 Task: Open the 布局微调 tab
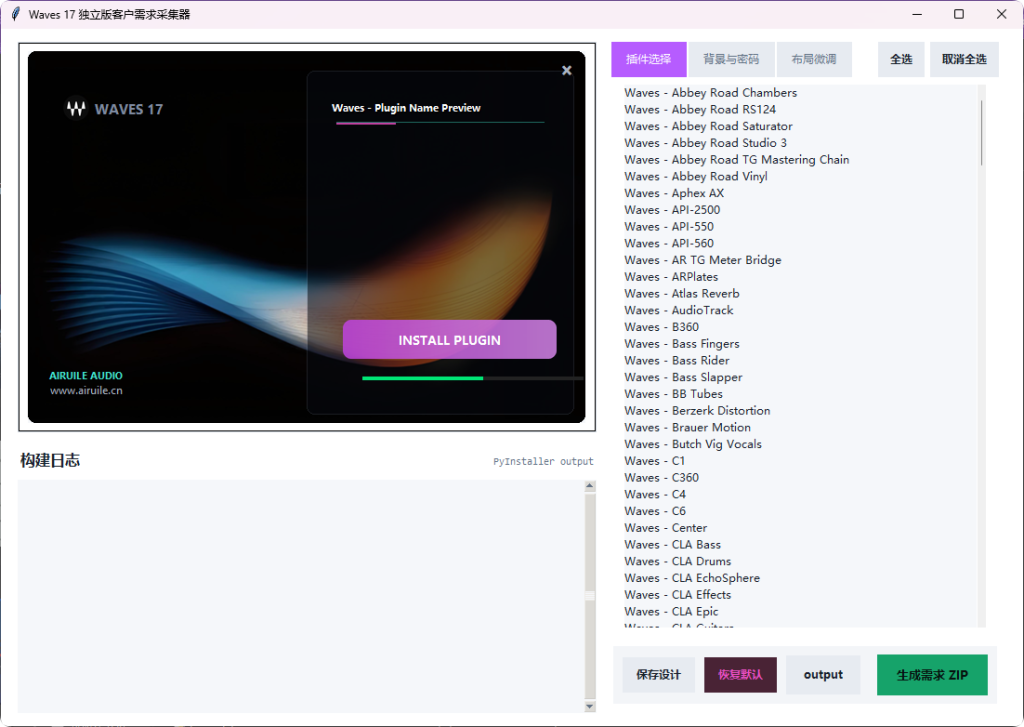[x=814, y=59]
